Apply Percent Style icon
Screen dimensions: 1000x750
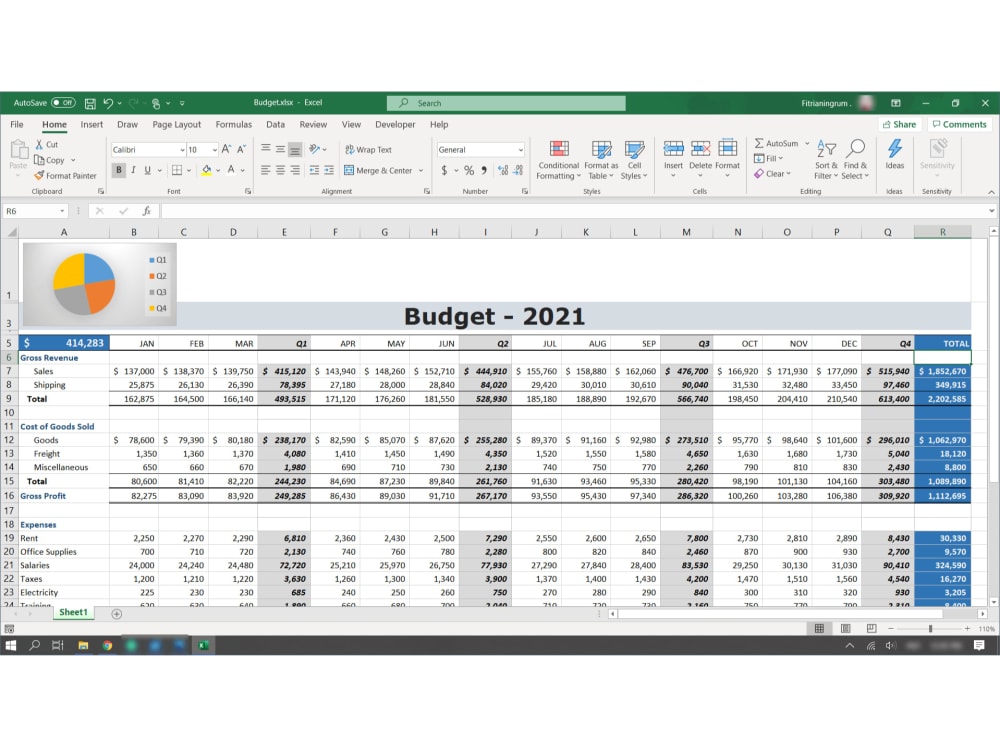coord(469,170)
